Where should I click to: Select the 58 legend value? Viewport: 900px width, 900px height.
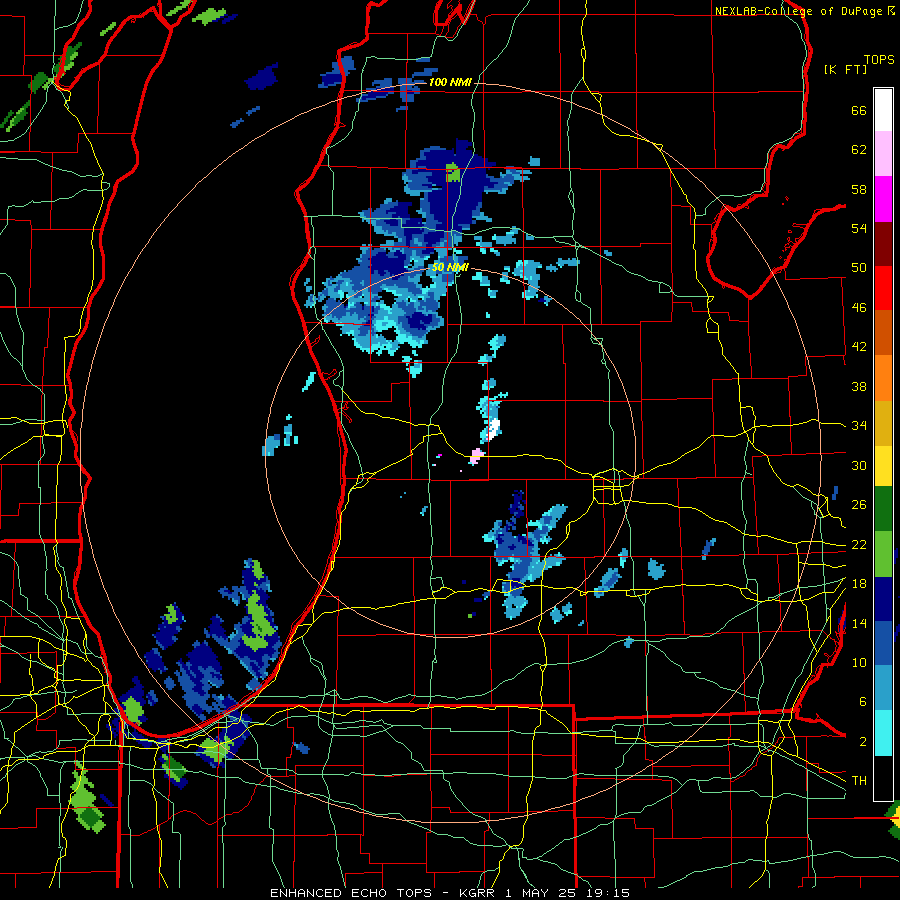859,189
